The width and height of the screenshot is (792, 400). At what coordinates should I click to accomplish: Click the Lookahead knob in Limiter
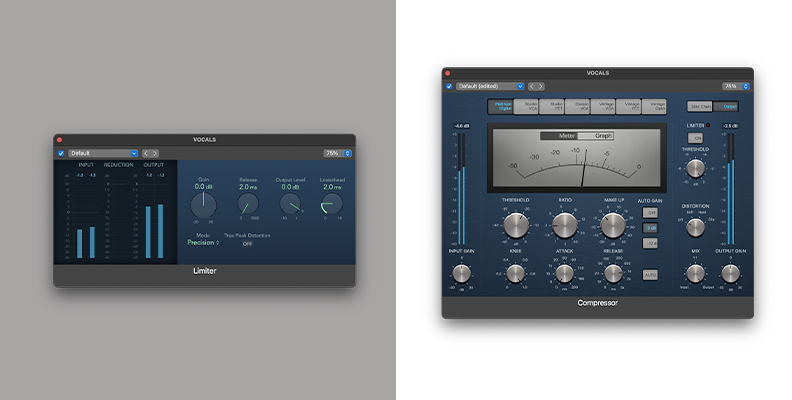pyautogui.click(x=332, y=204)
